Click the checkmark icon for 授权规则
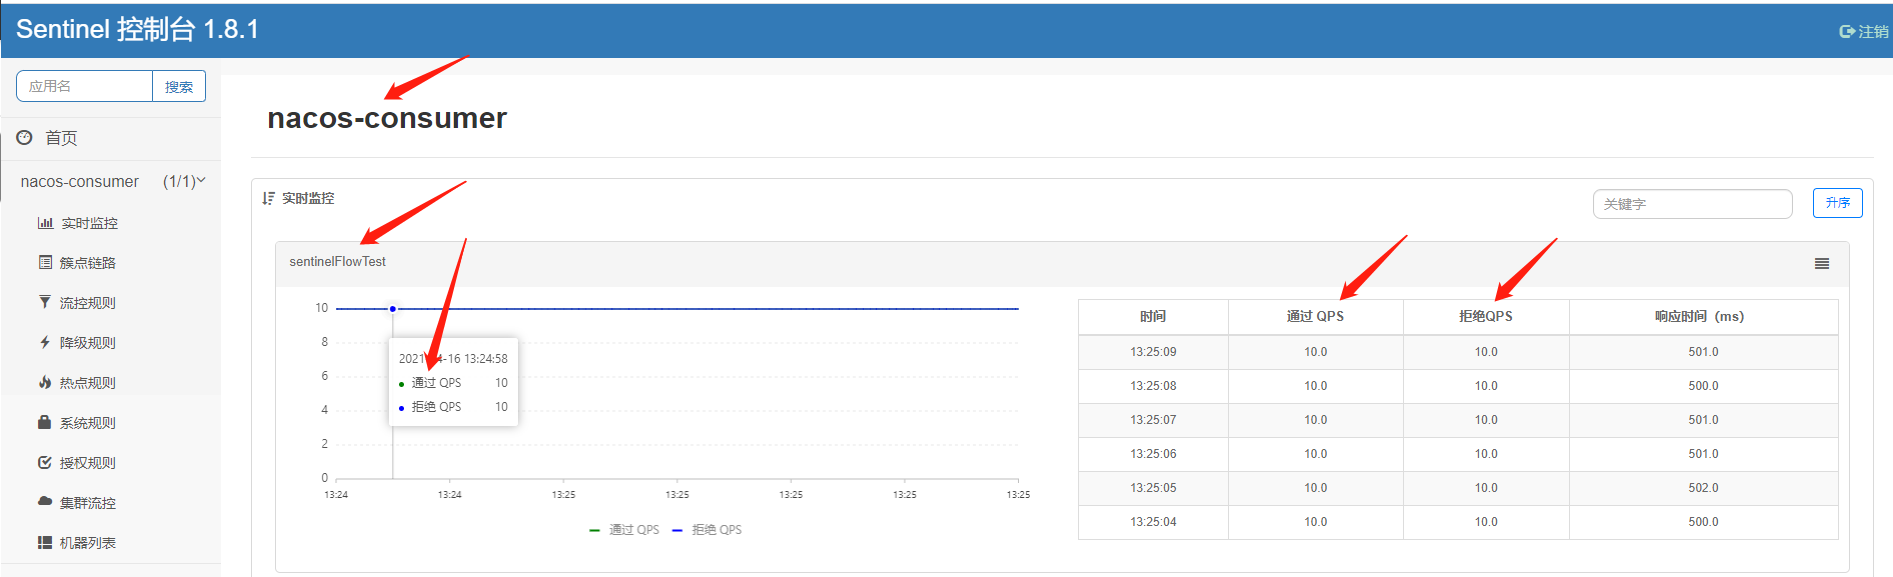Image resolution: width=1893 pixels, height=577 pixels. [x=45, y=462]
